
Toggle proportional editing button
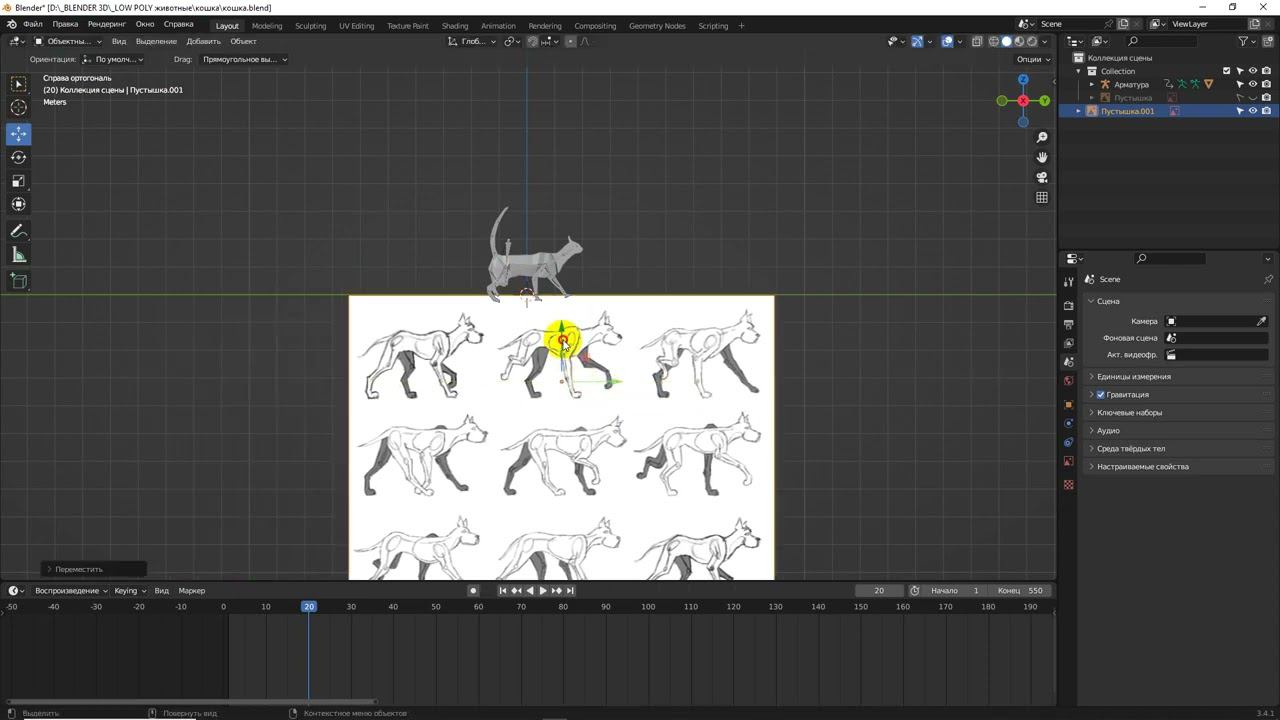(570, 41)
